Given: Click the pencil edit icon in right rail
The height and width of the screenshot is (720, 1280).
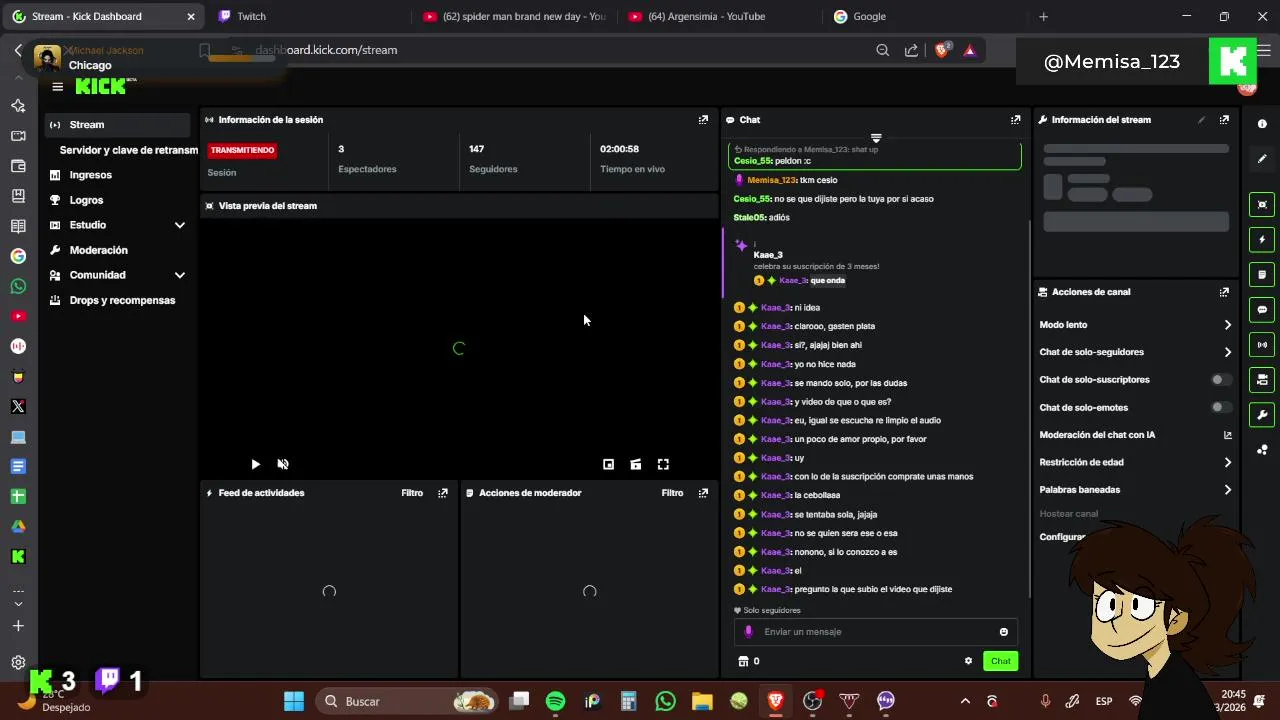Looking at the screenshot, I should (x=1262, y=159).
